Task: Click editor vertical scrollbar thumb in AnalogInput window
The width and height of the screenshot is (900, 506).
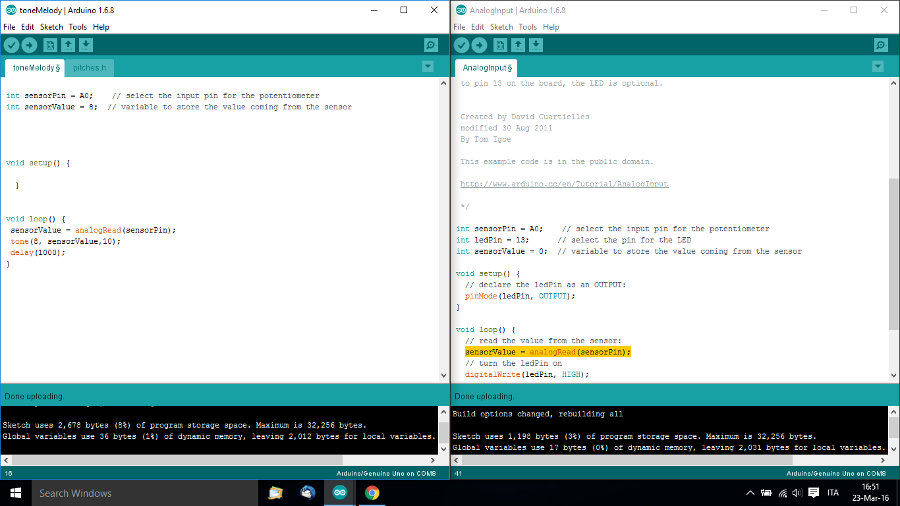Action: (x=894, y=254)
